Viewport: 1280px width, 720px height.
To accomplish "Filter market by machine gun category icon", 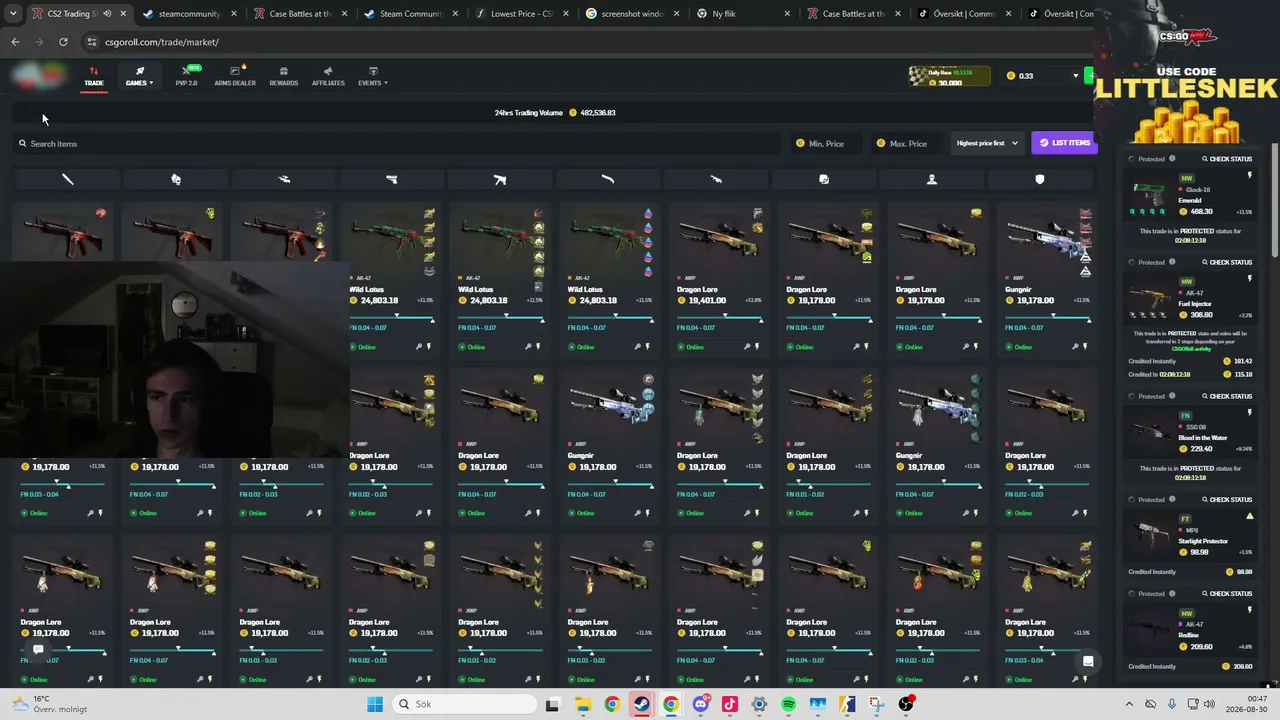I will [x=716, y=179].
